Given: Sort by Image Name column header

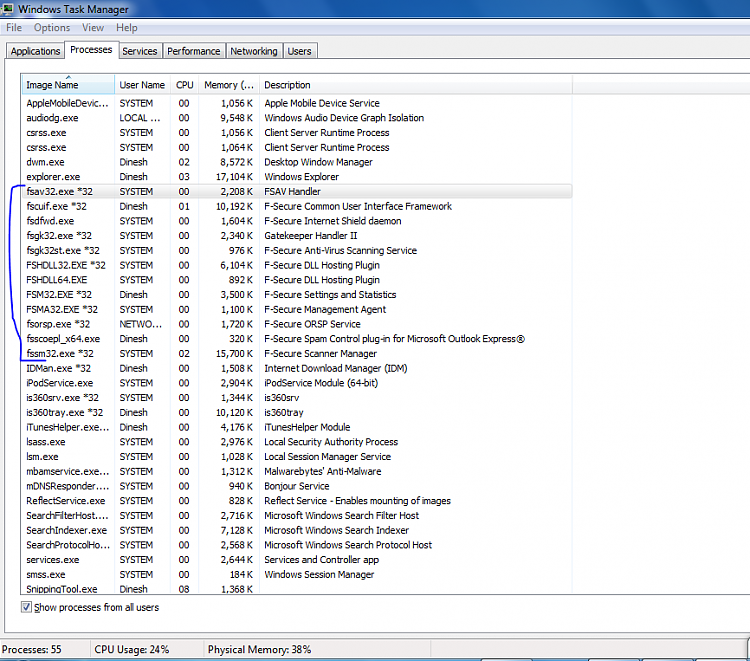Looking at the screenshot, I should tap(68, 85).
